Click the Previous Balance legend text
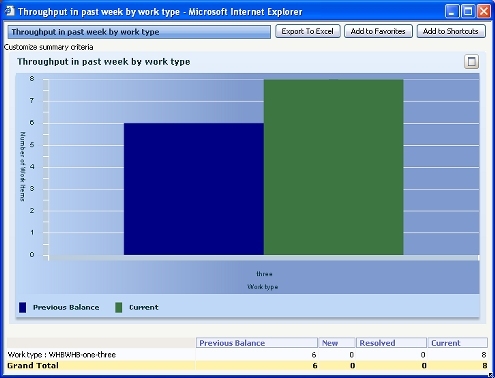Image resolution: width=495 pixels, height=378 pixels. 66,307
